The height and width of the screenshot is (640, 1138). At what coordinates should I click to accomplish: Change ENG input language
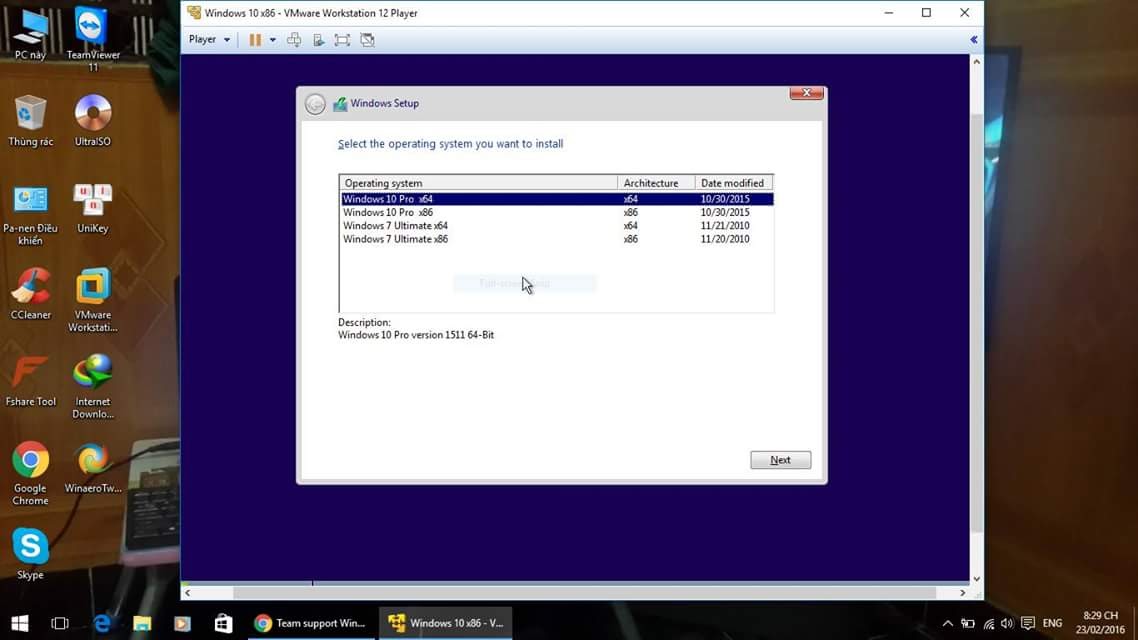[1052, 623]
